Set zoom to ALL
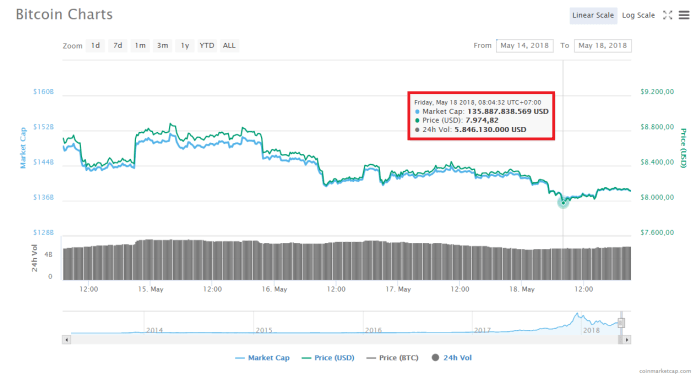 229,45
